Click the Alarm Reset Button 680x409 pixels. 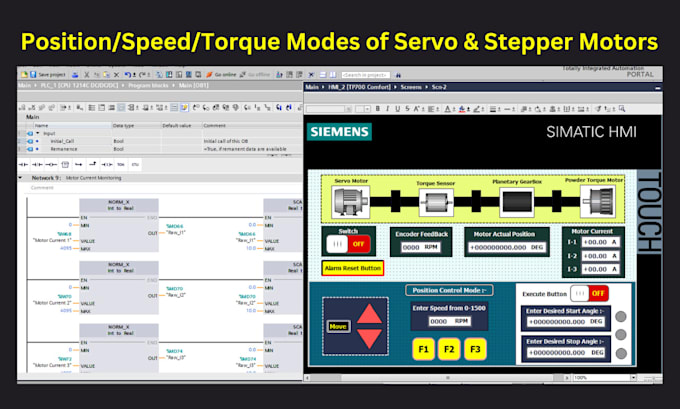click(353, 268)
